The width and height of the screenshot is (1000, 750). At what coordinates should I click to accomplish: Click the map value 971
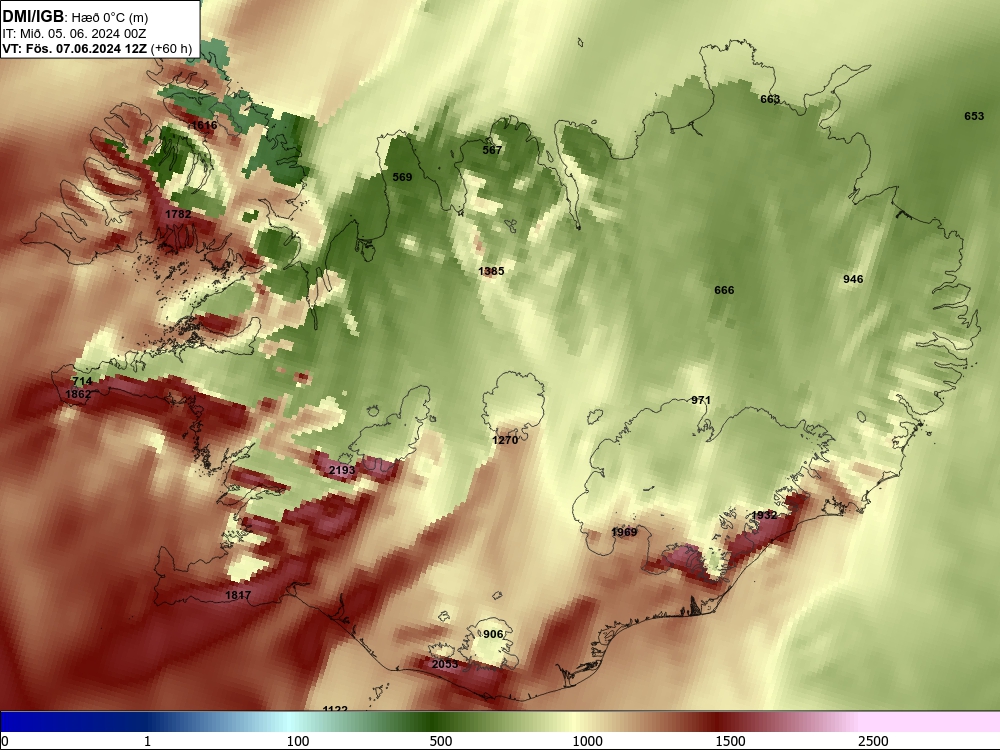click(700, 400)
